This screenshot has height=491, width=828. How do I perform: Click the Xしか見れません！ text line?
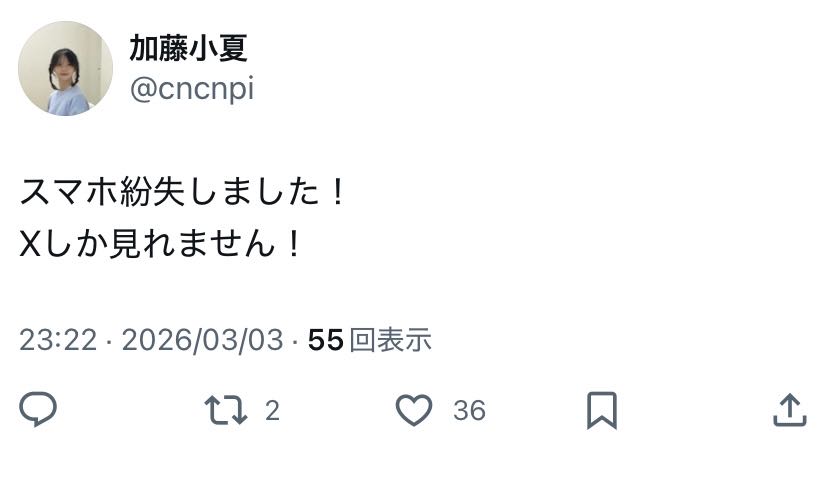(x=162, y=244)
